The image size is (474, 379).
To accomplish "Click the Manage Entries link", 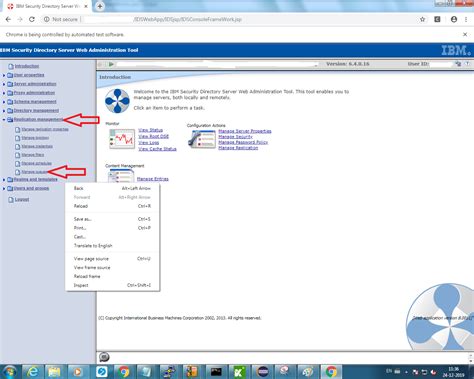I will [x=152, y=179].
